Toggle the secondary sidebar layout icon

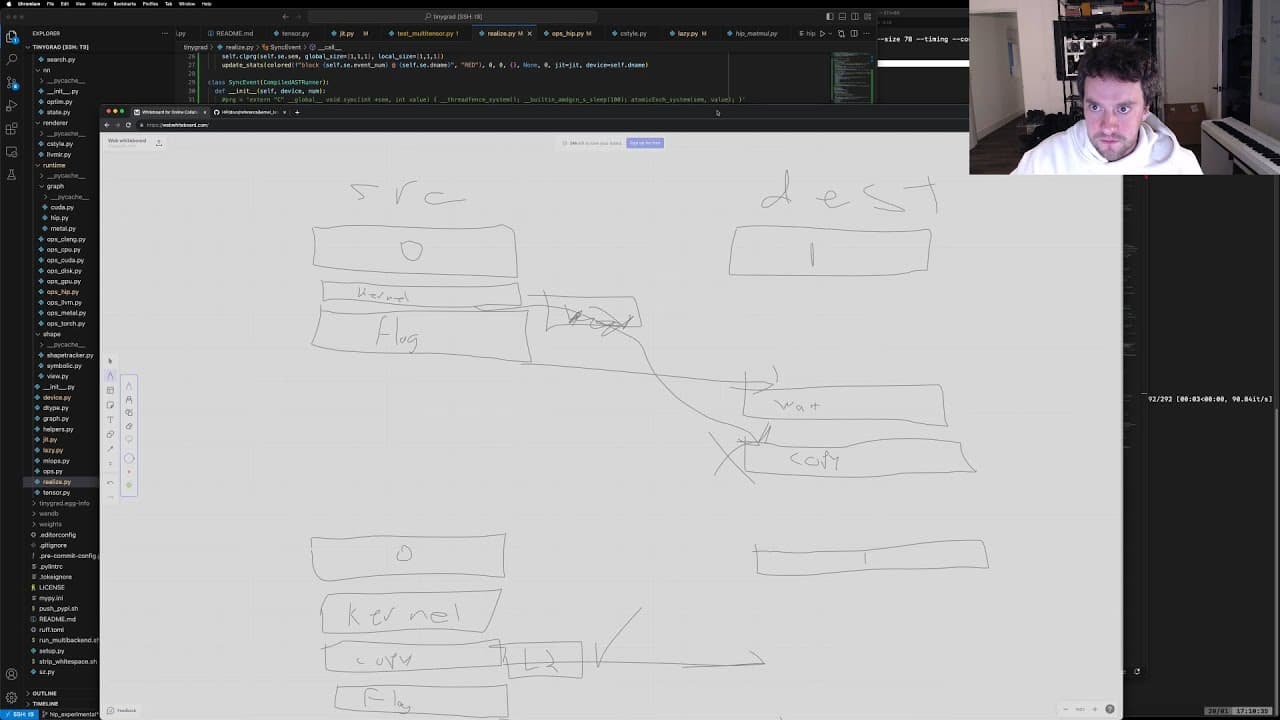855,16
